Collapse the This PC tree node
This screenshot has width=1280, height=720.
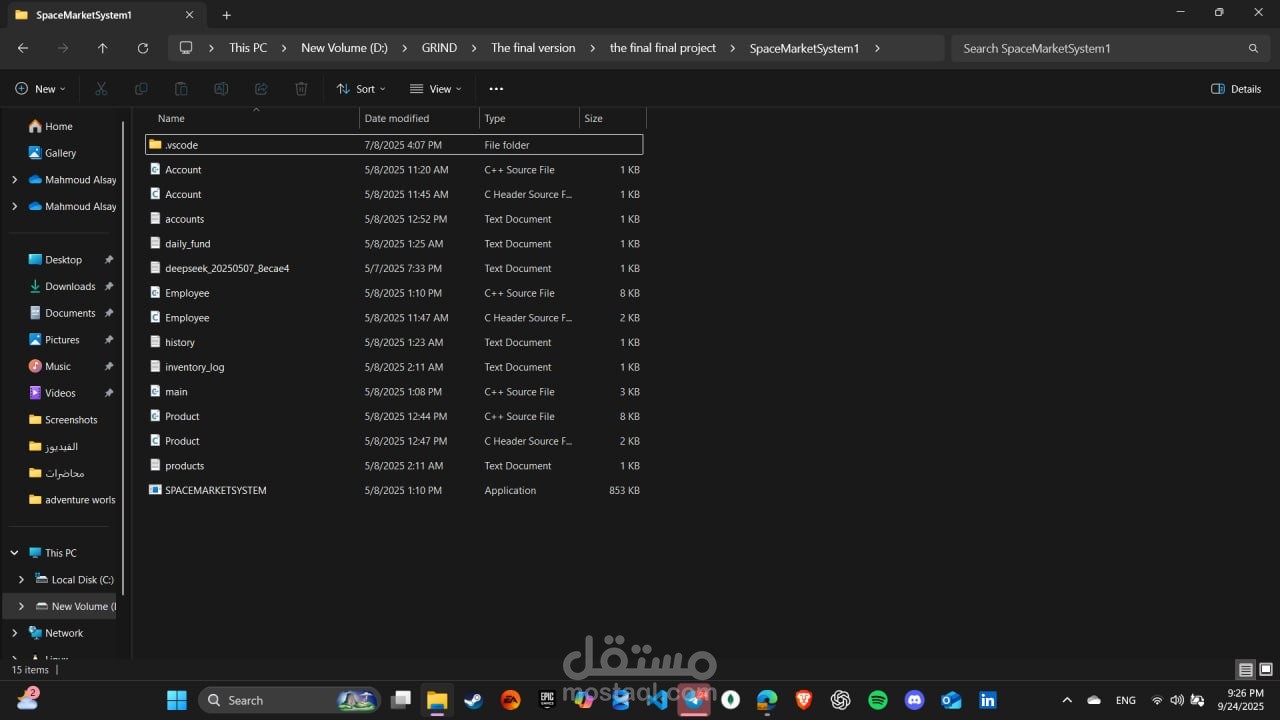pos(14,553)
